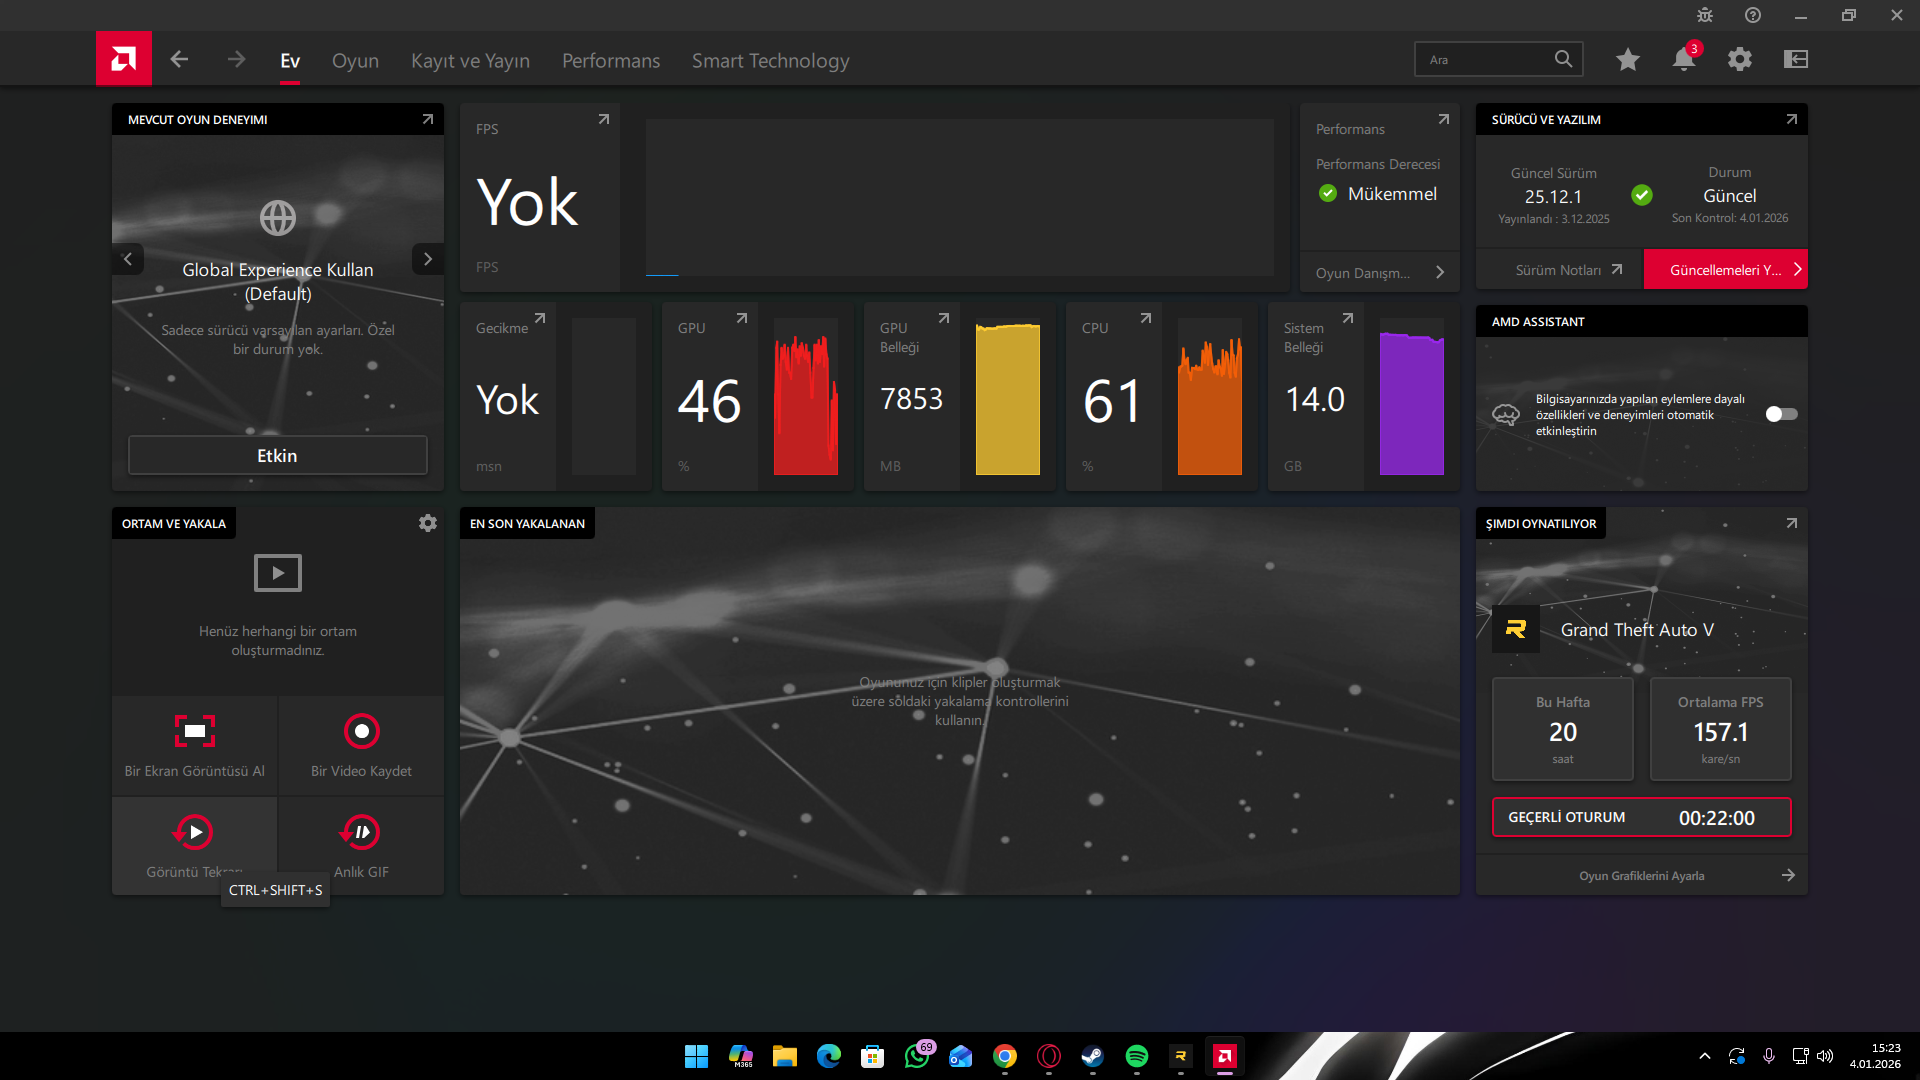Show previous game experience profile
Image resolution: width=1920 pixels, height=1080 pixels.
[128, 259]
